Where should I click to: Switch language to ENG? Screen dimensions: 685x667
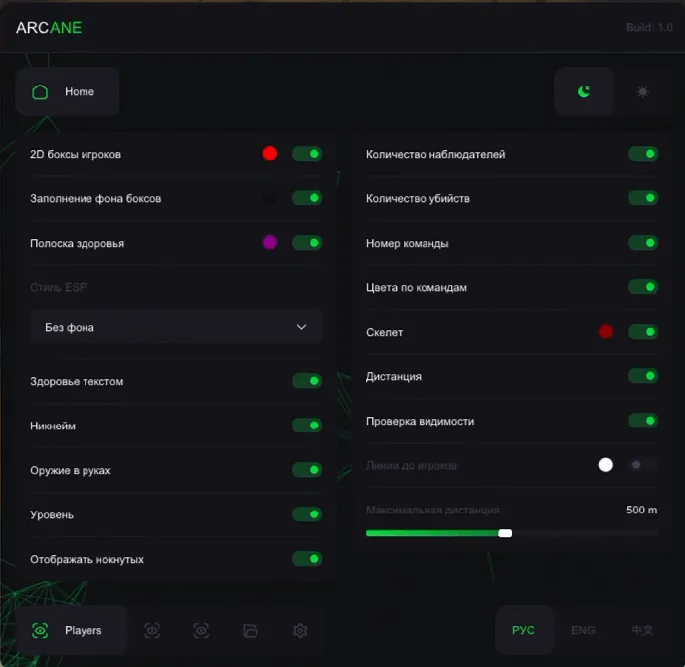pyautogui.click(x=583, y=631)
